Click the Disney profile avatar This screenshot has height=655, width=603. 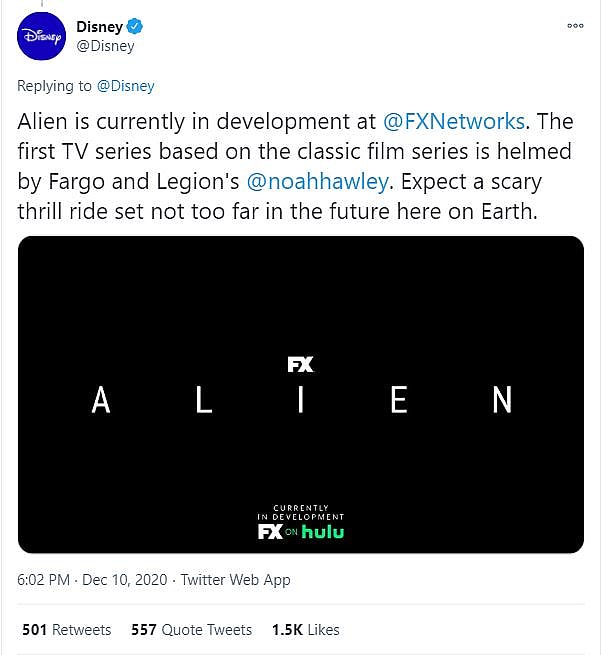click(x=41, y=36)
